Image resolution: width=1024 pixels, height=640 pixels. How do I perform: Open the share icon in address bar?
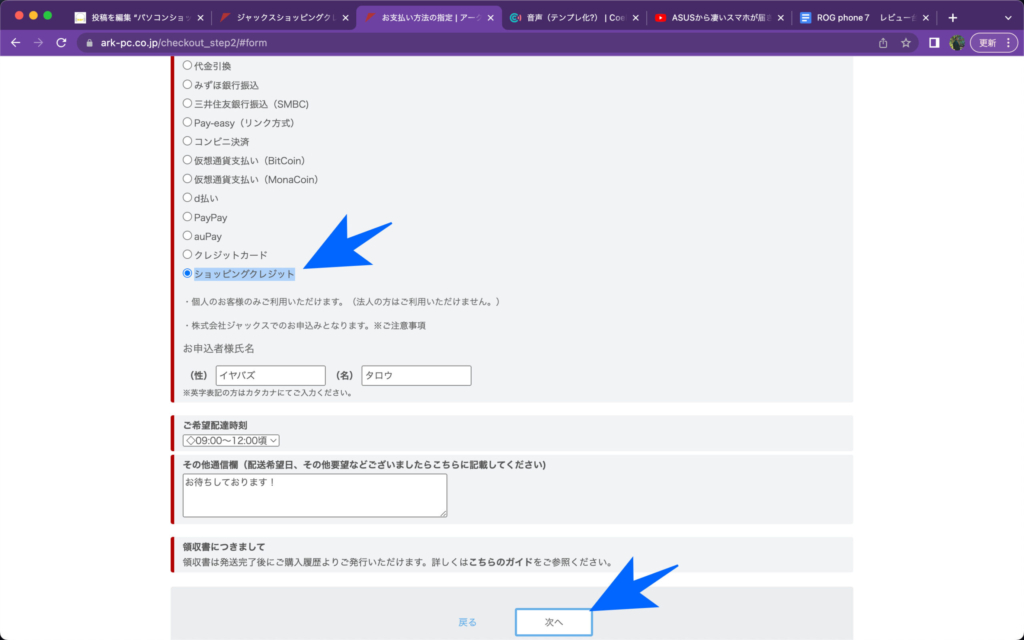(883, 43)
